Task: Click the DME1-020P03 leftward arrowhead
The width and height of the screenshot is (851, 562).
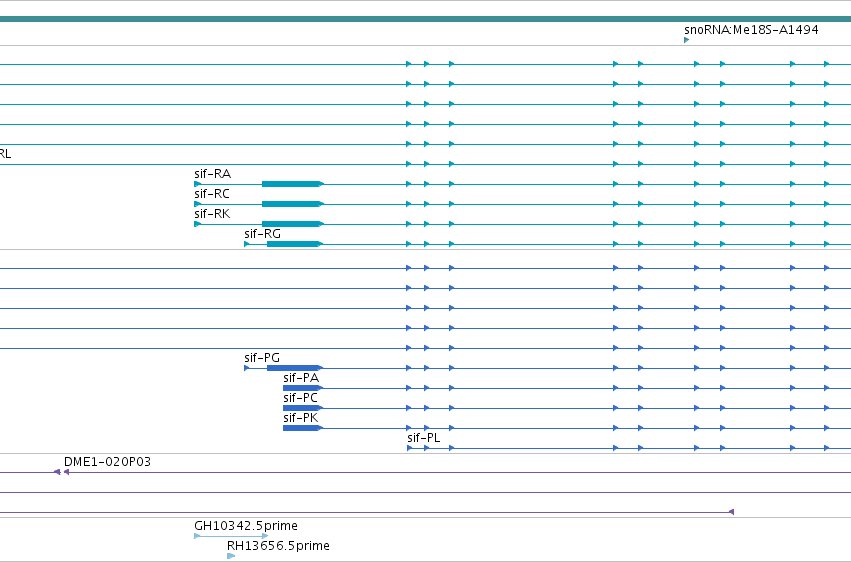Action: (66, 472)
